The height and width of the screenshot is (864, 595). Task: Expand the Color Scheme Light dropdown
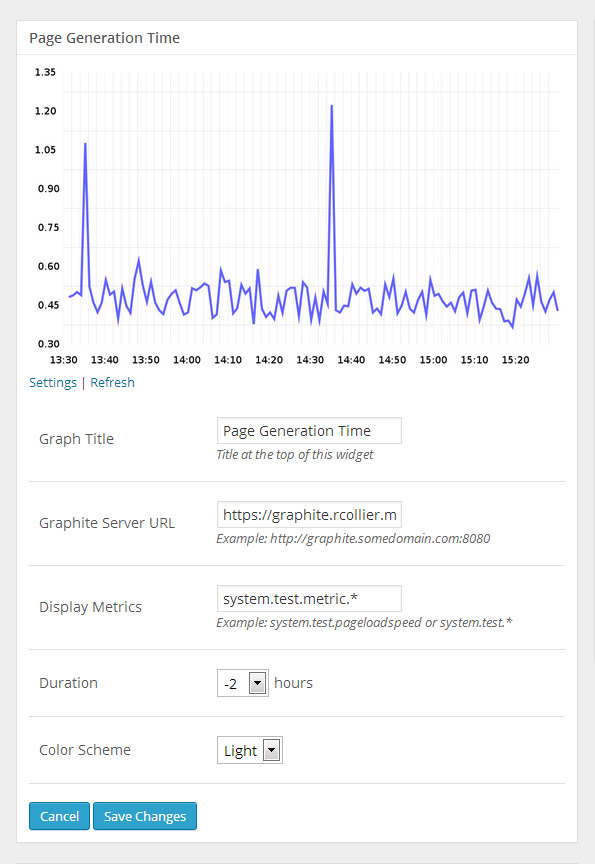(x=250, y=750)
